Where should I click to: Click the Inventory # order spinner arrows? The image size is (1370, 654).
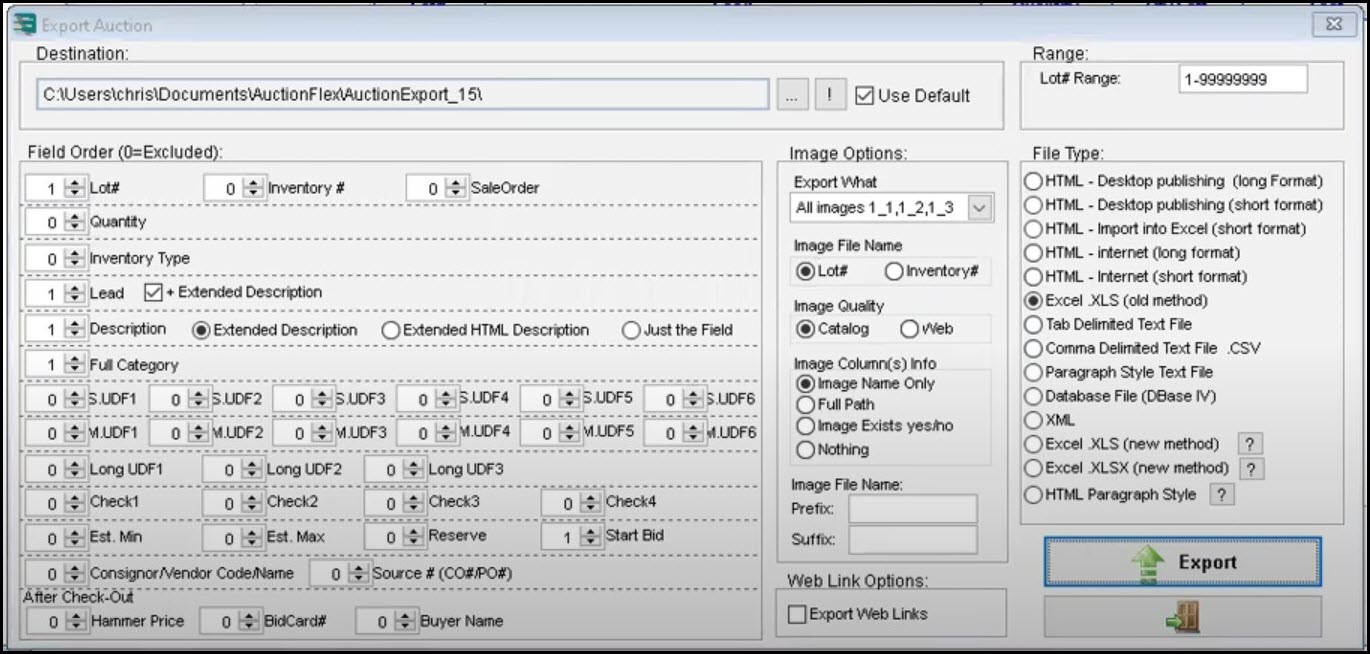click(254, 188)
